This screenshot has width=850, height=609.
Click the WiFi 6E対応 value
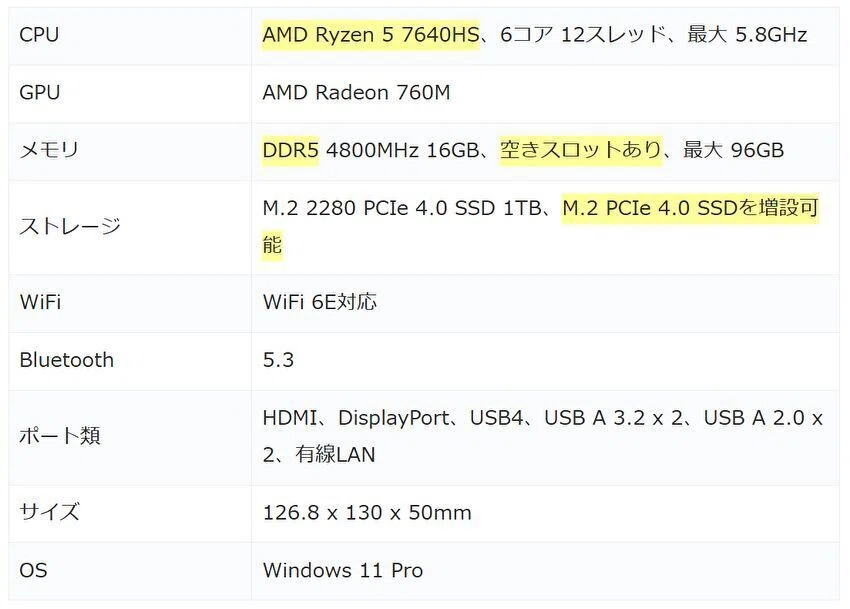click(319, 303)
